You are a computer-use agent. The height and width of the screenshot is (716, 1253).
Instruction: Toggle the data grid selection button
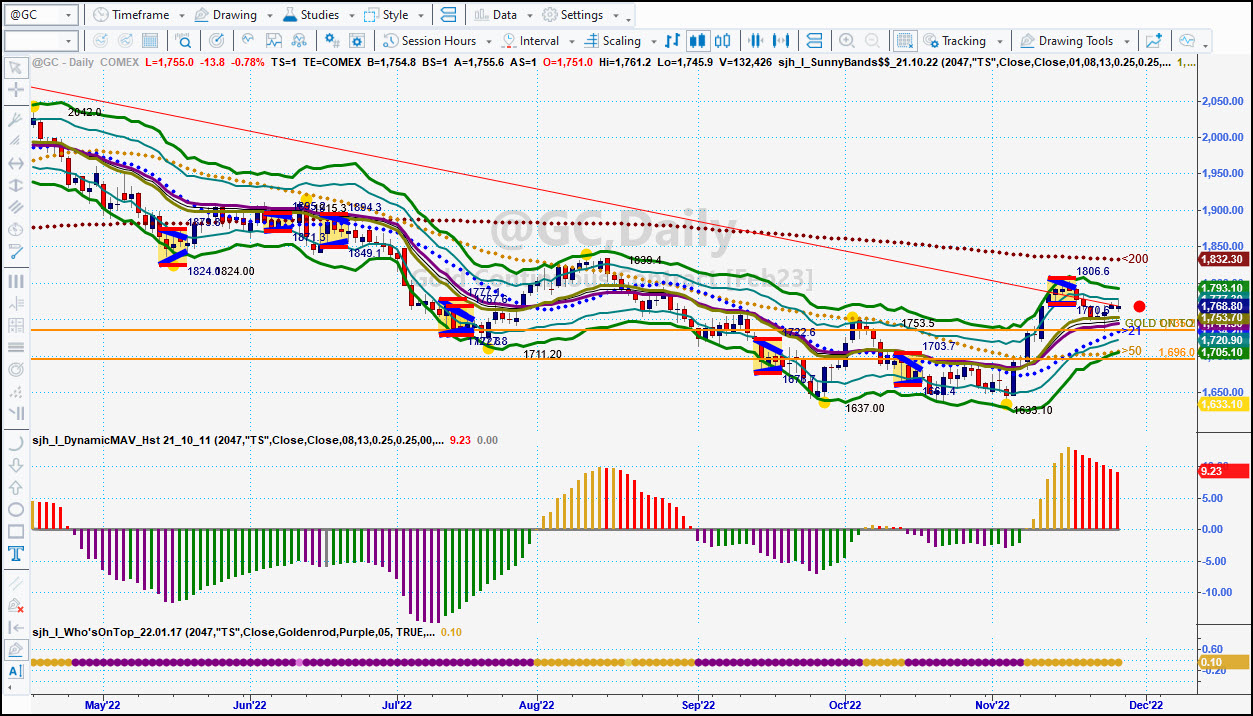click(904, 41)
